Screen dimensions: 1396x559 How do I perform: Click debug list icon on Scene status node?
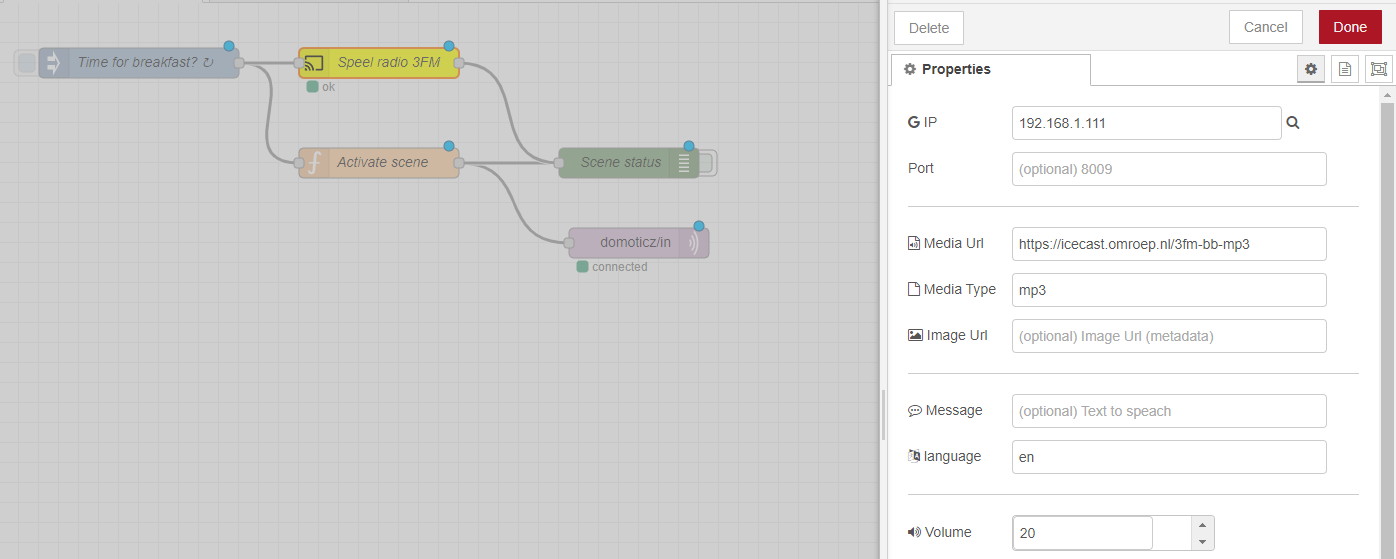click(684, 163)
